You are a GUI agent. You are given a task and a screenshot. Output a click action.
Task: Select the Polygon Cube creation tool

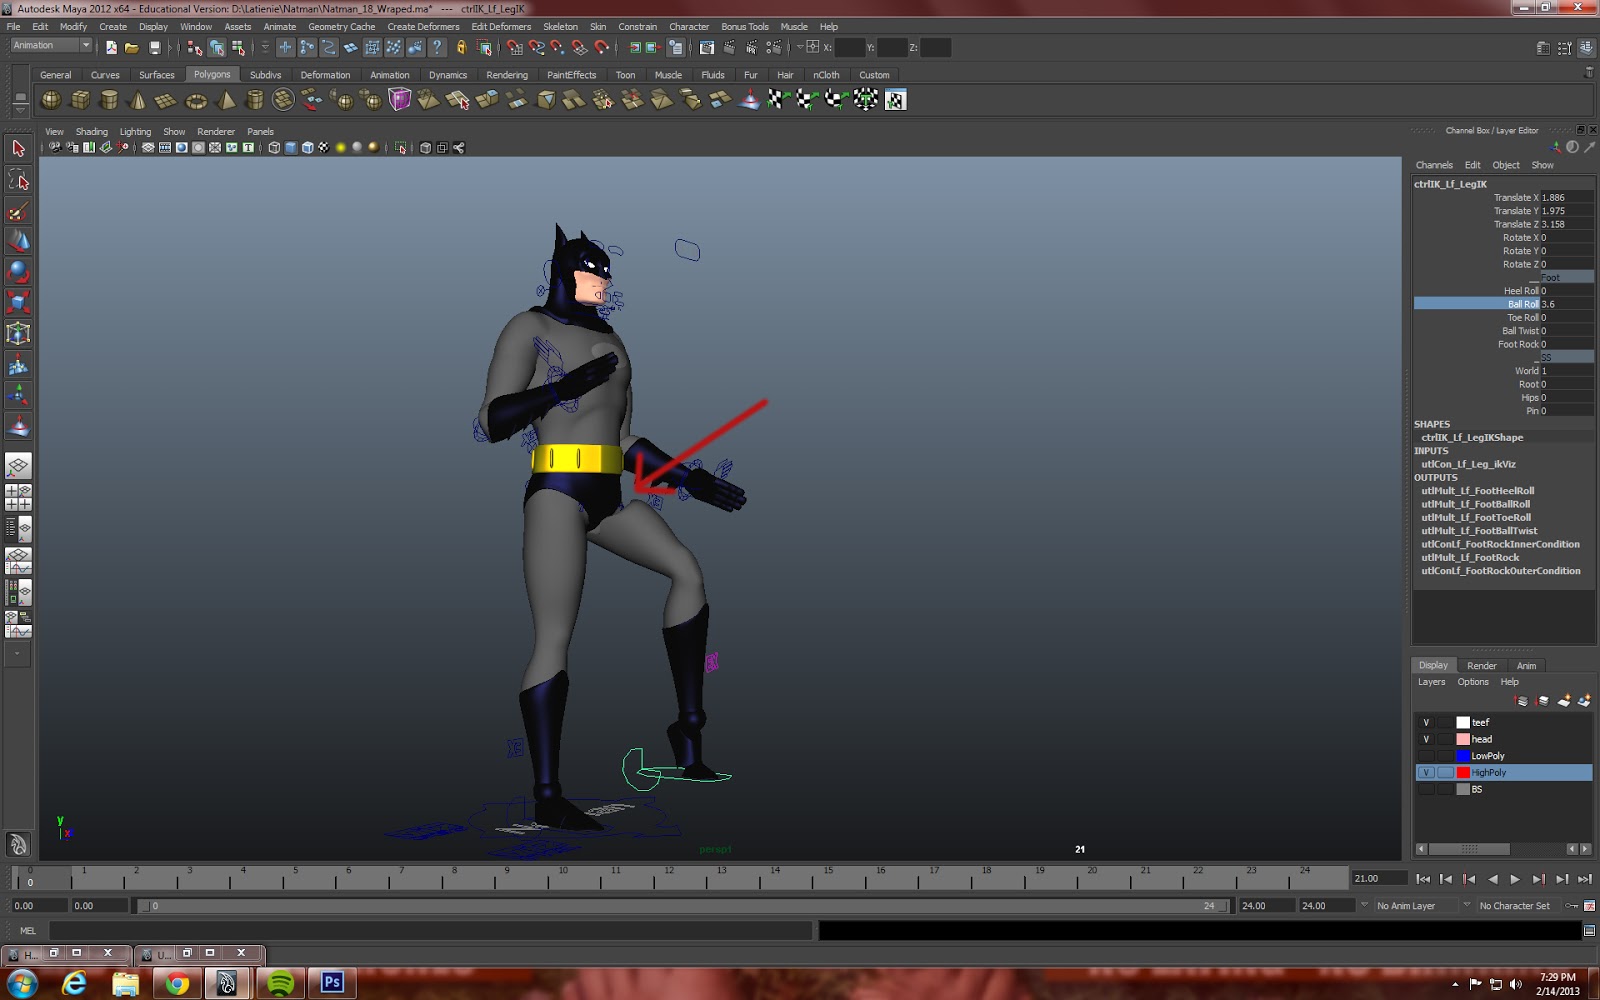coord(80,99)
